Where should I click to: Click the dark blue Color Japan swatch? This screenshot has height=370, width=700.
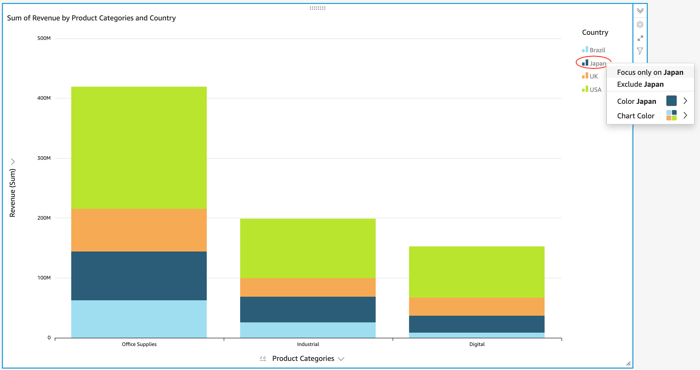(671, 101)
